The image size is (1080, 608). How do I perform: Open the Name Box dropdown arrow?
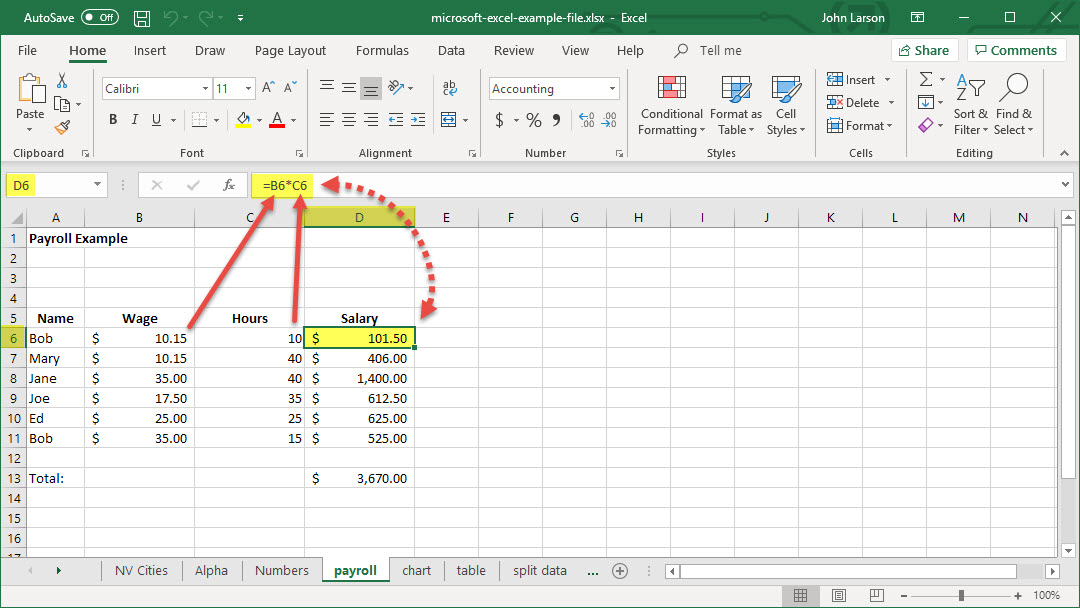click(98, 185)
